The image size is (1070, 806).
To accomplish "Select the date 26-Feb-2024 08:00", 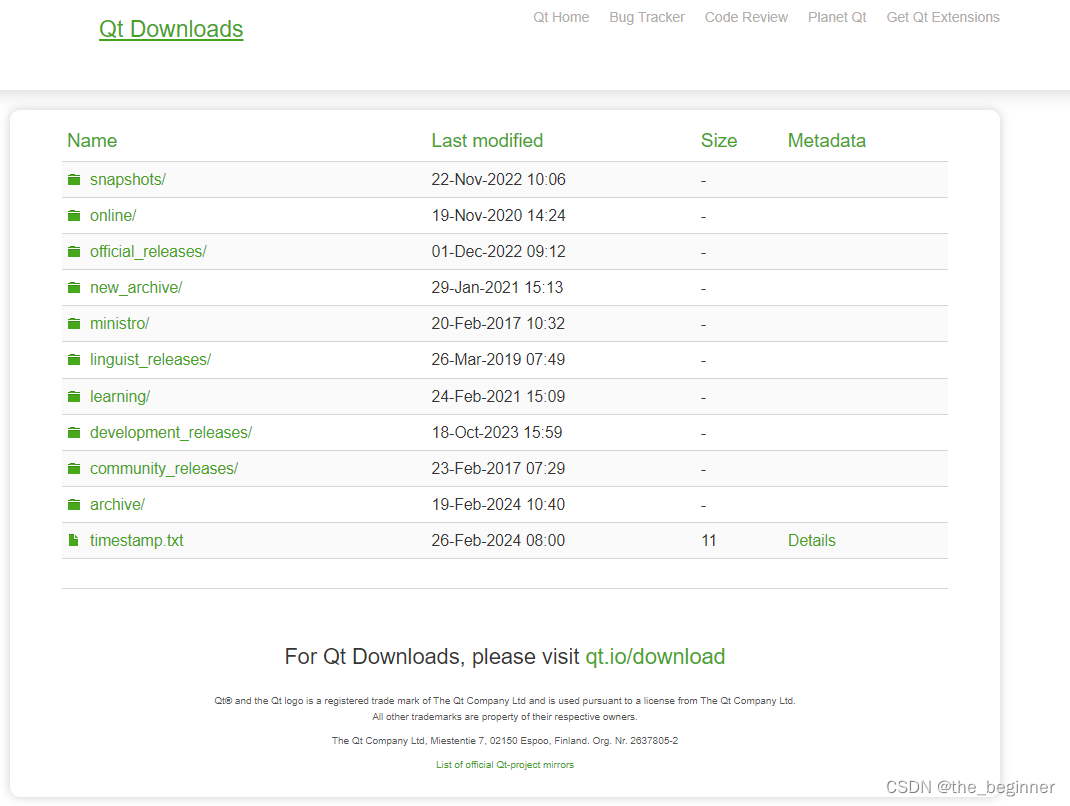I will pos(498,541).
